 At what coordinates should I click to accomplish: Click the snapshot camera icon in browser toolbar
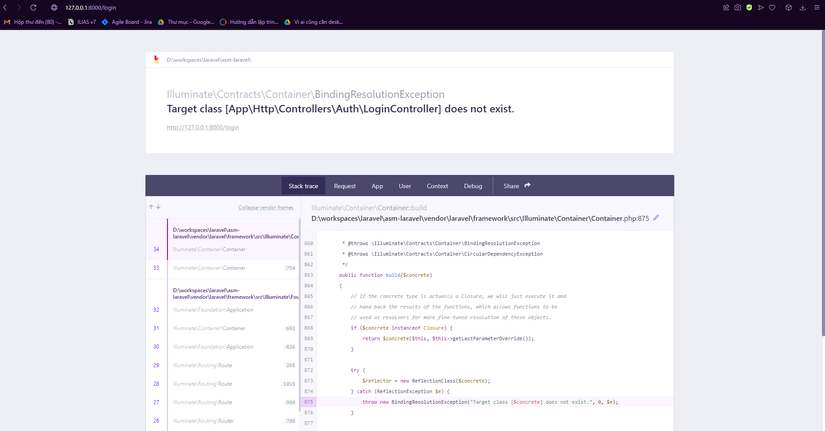coord(738,7)
